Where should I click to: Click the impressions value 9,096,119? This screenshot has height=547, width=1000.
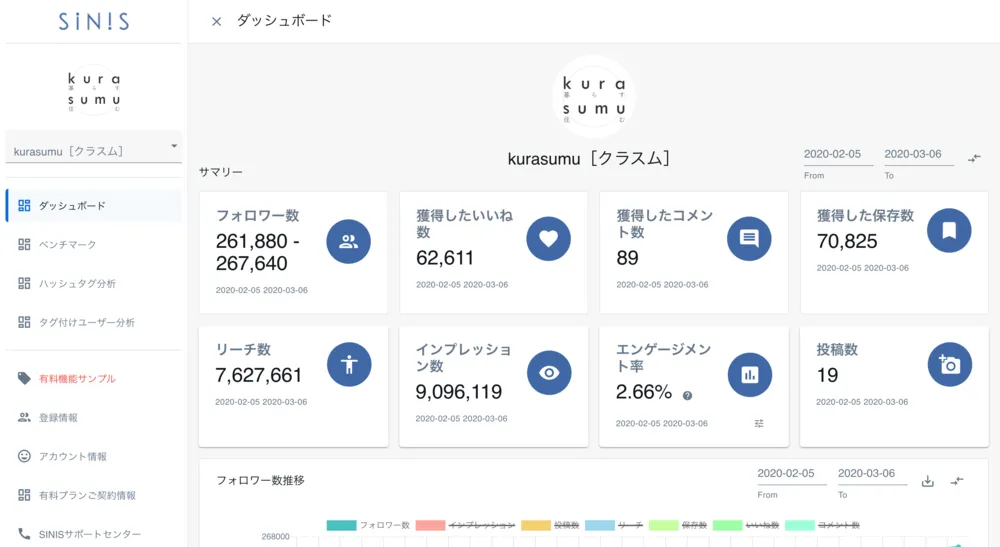click(459, 392)
